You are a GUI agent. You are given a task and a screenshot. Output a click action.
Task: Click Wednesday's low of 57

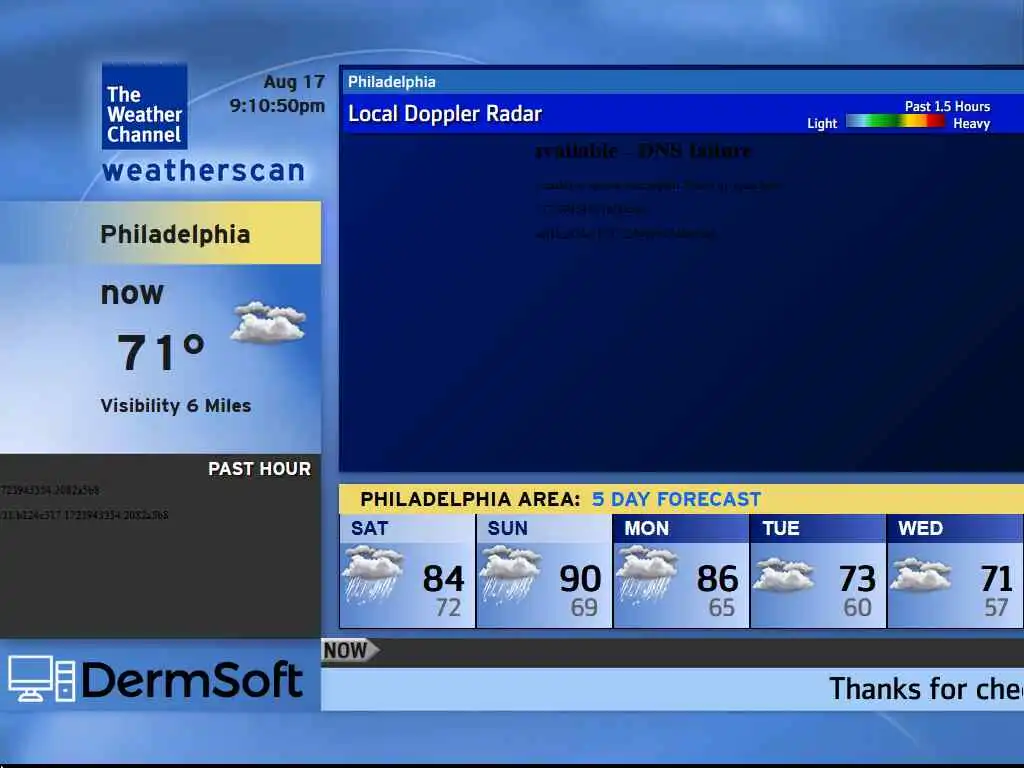tap(997, 608)
